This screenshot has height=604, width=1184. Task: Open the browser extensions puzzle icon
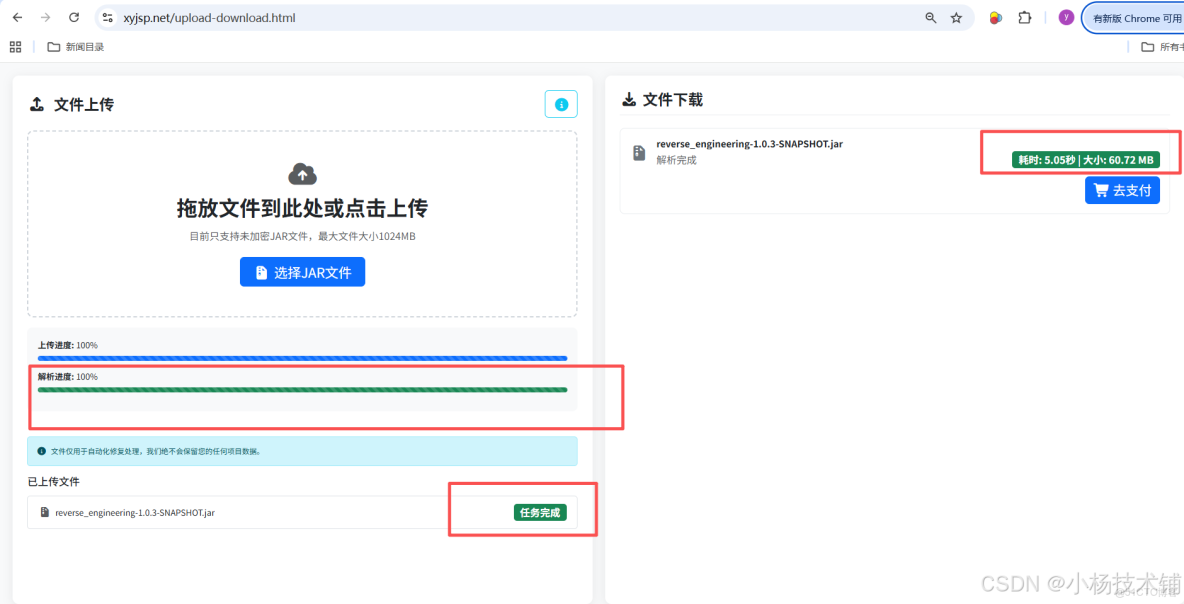[1025, 17]
